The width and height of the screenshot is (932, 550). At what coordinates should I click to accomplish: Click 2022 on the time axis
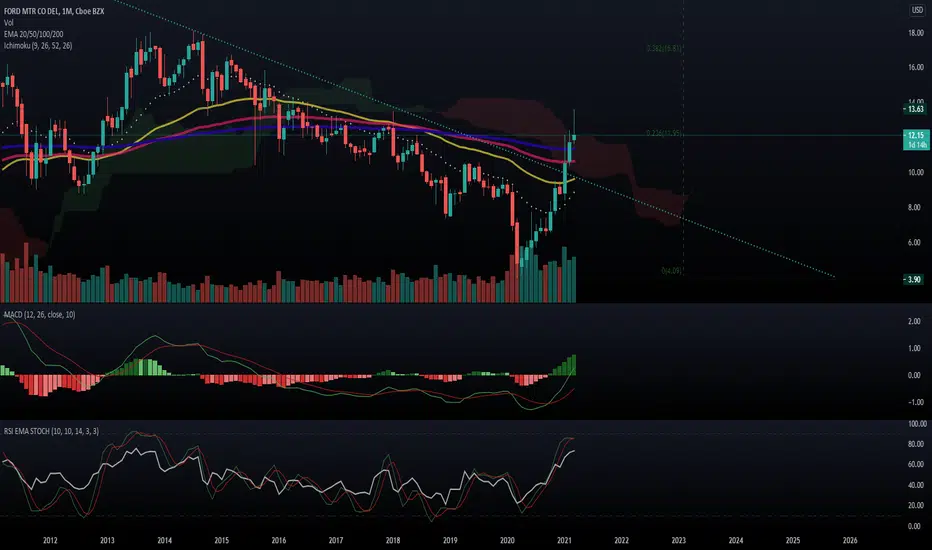click(x=621, y=540)
